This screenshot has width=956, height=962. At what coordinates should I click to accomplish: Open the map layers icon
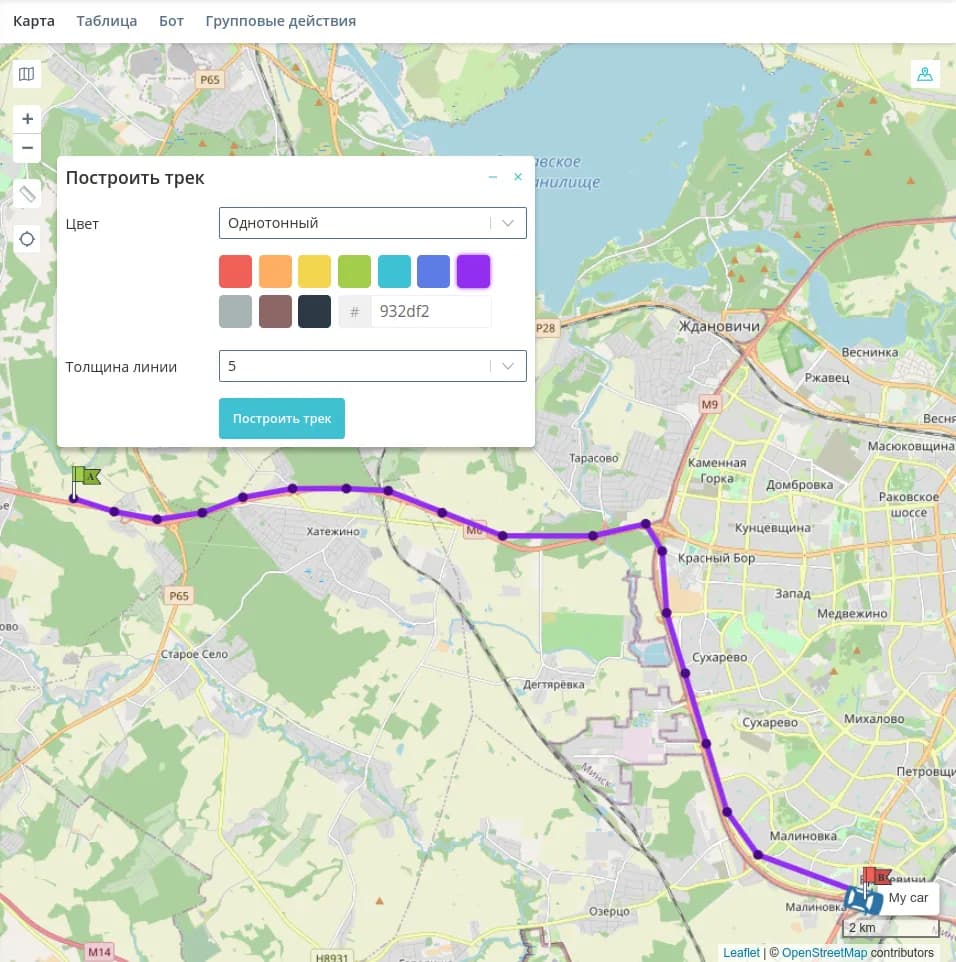click(27, 74)
